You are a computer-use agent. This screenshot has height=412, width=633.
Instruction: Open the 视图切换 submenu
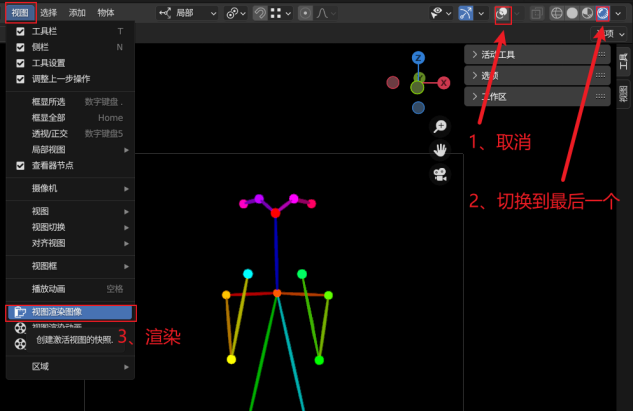[70, 227]
